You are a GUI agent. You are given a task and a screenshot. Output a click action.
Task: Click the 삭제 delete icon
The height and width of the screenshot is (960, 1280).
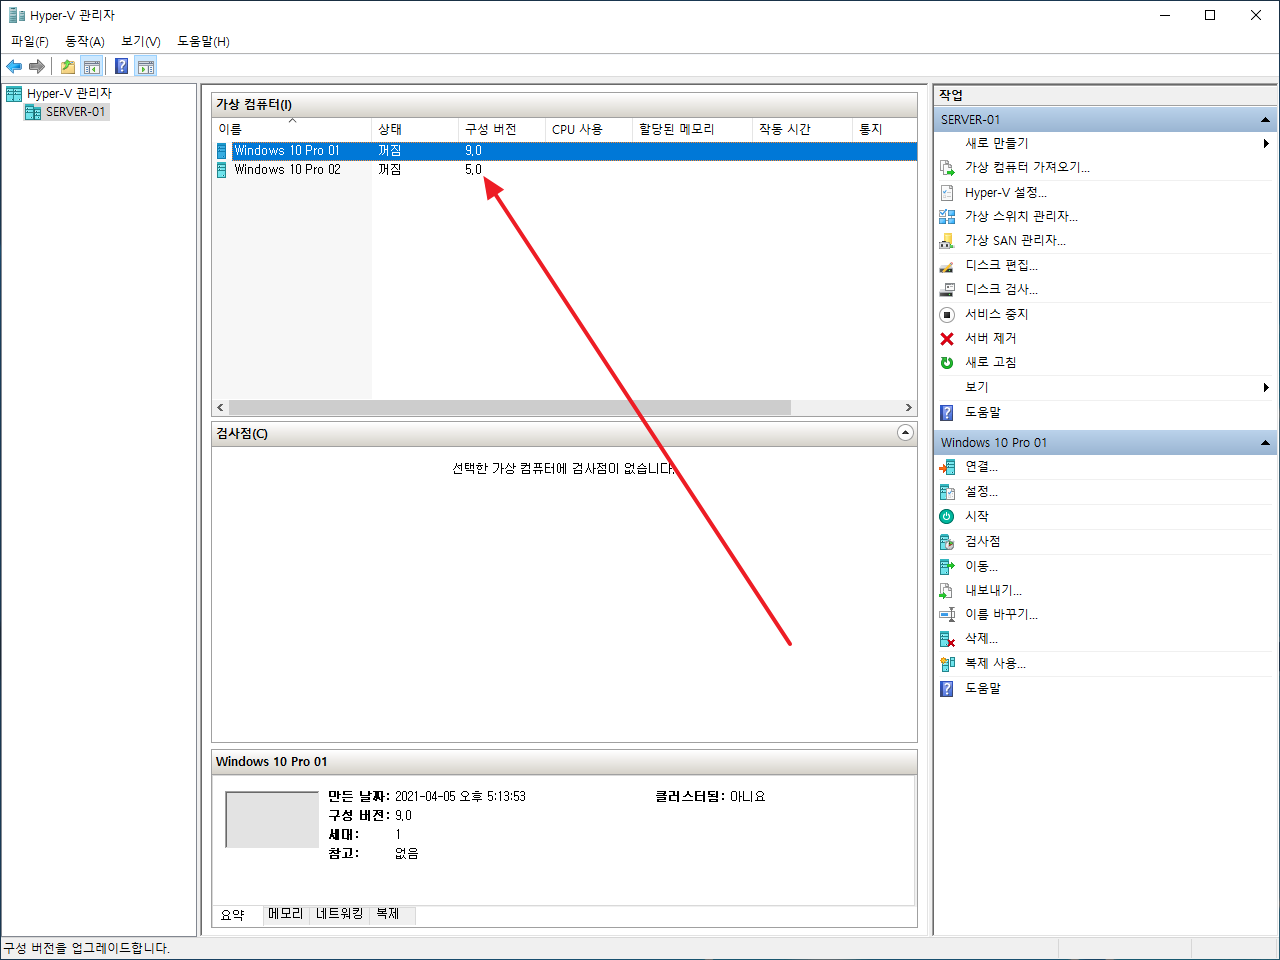(x=947, y=639)
